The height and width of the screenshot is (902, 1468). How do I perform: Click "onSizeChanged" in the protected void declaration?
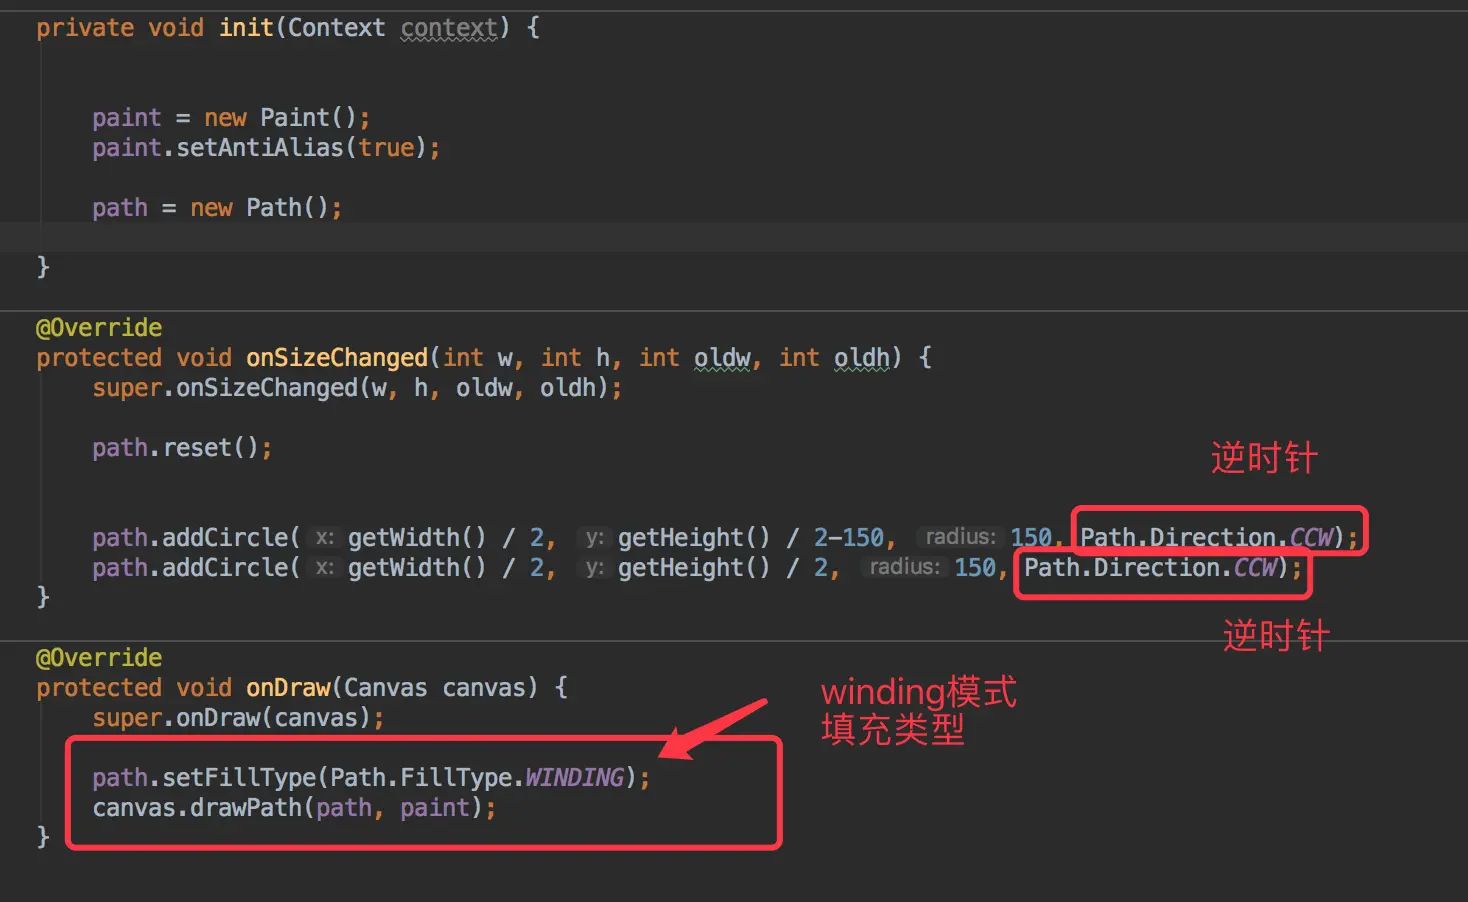(x=337, y=357)
